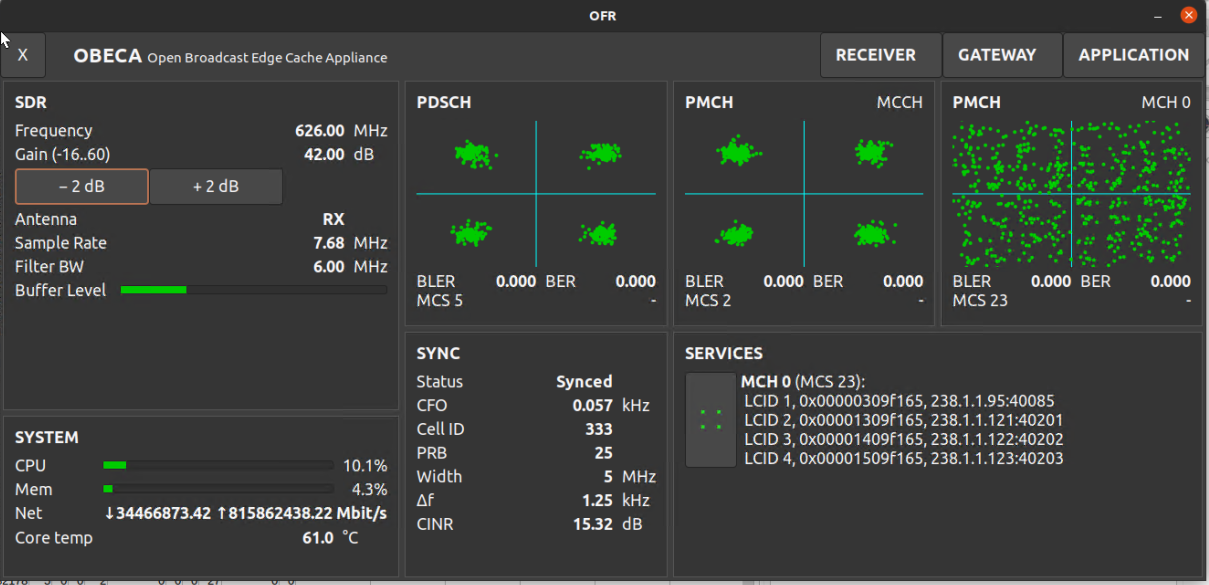Select the LCID 4 service entry

(903, 458)
